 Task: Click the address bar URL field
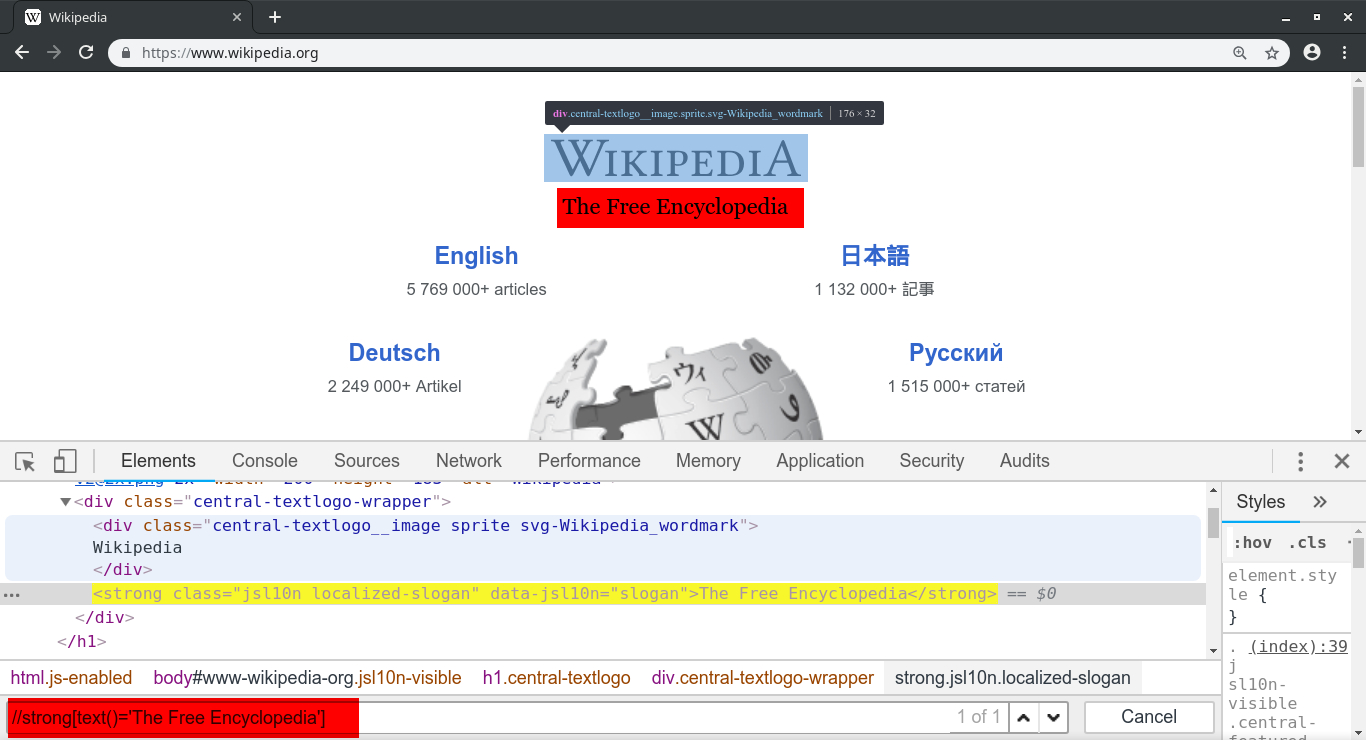click(680, 53)
